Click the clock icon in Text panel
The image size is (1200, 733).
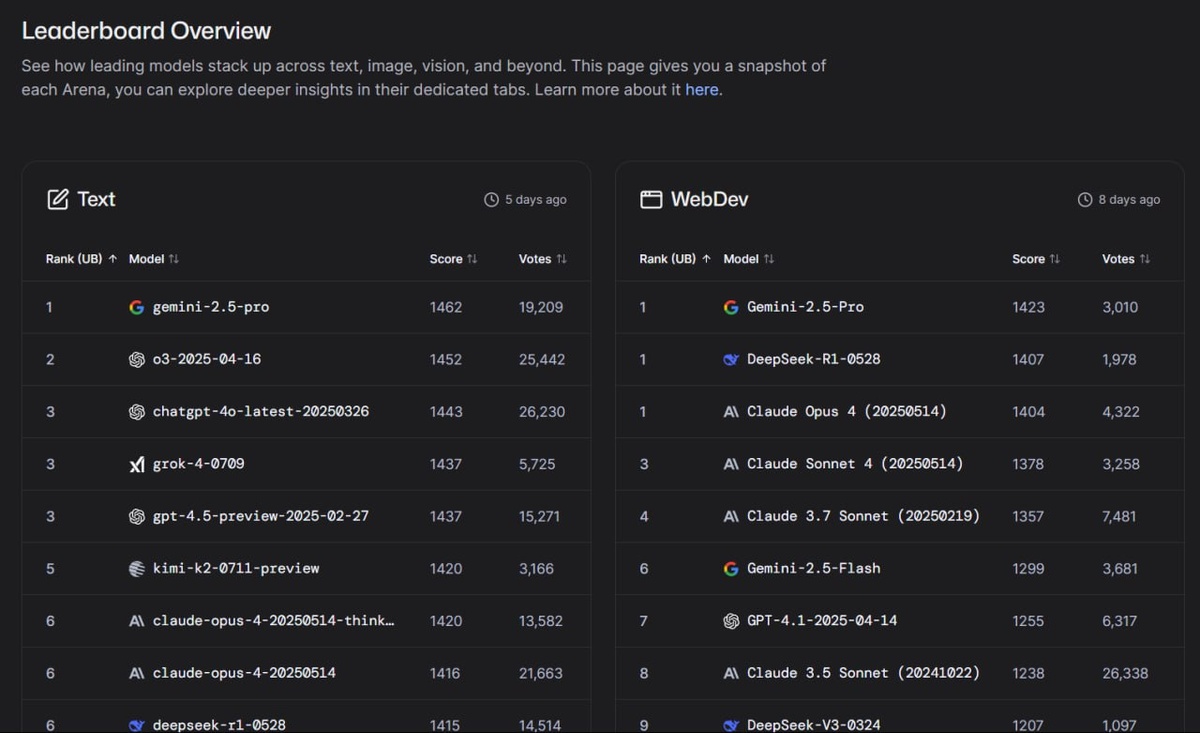(x=491, y=200)
